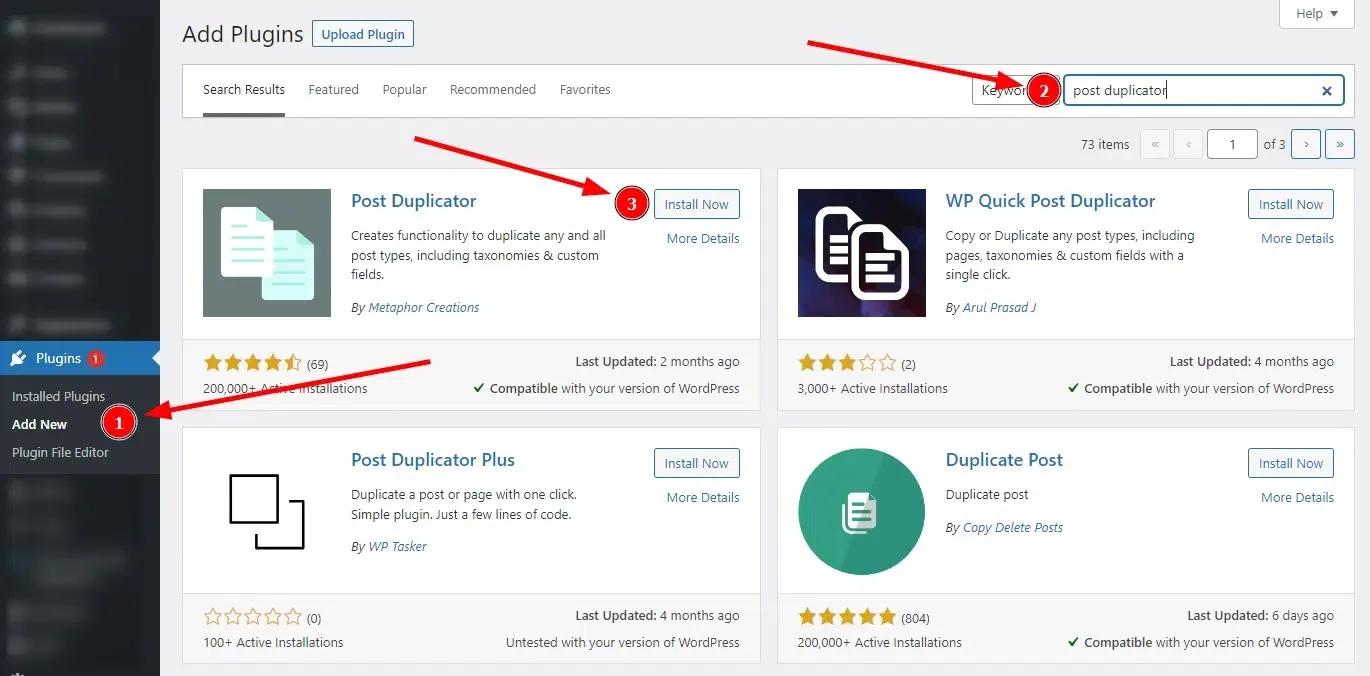Click the '(804)' rating count text
The height and width of the screenshot is (676, 1370).
(x=915, y=618)
